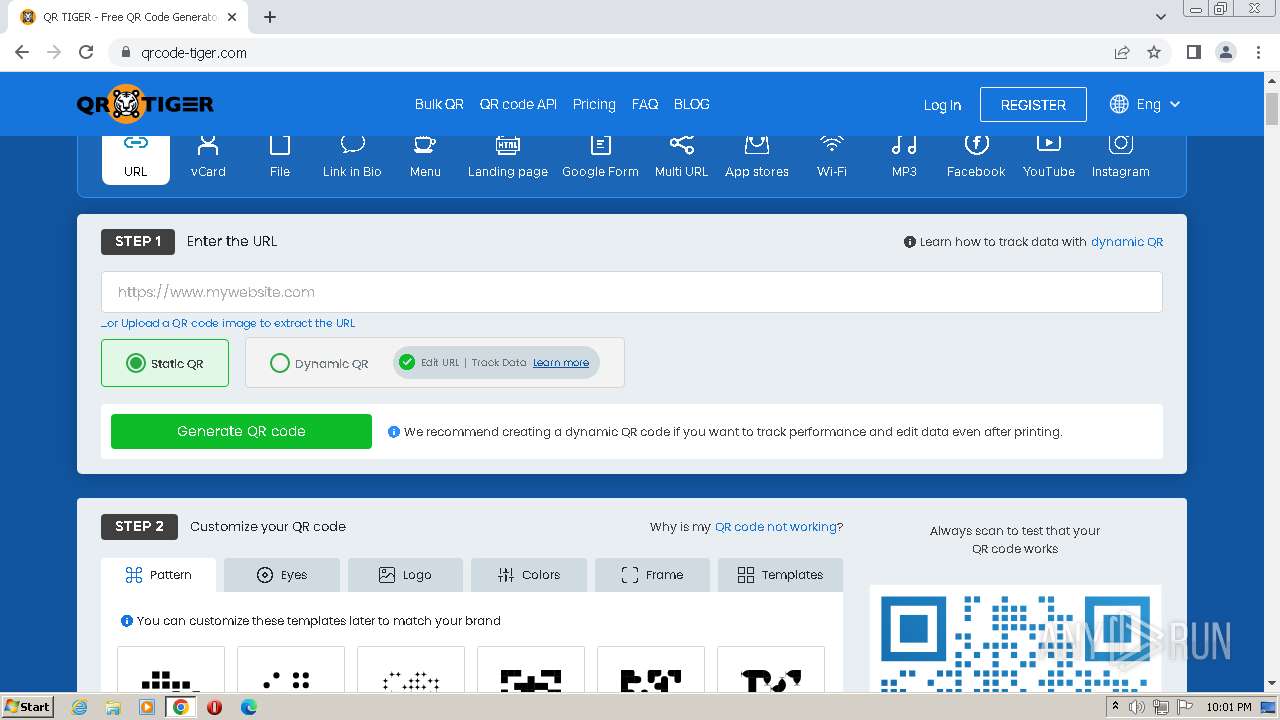Choose the MP3 QR type
This screenshot has height=720, width=1280.
904,157
